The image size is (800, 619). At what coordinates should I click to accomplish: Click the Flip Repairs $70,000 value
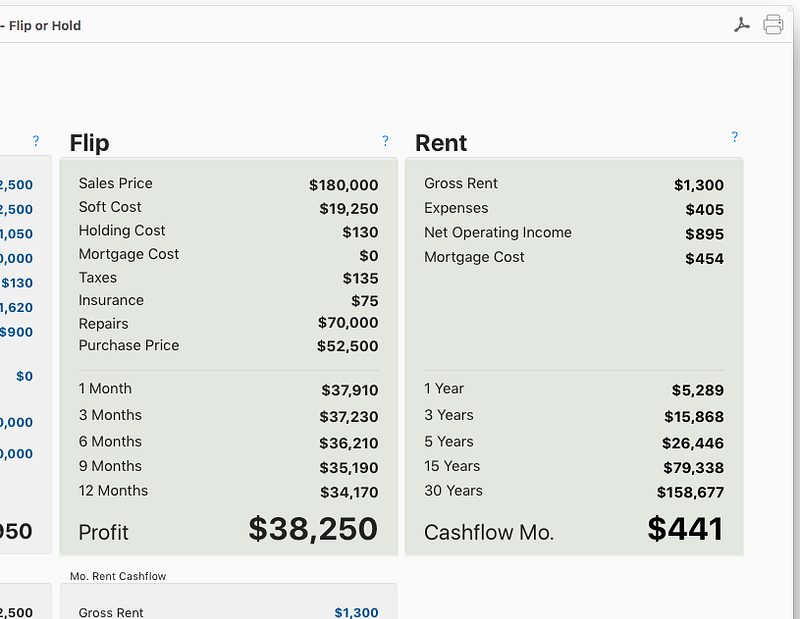(x=348, y=323)
